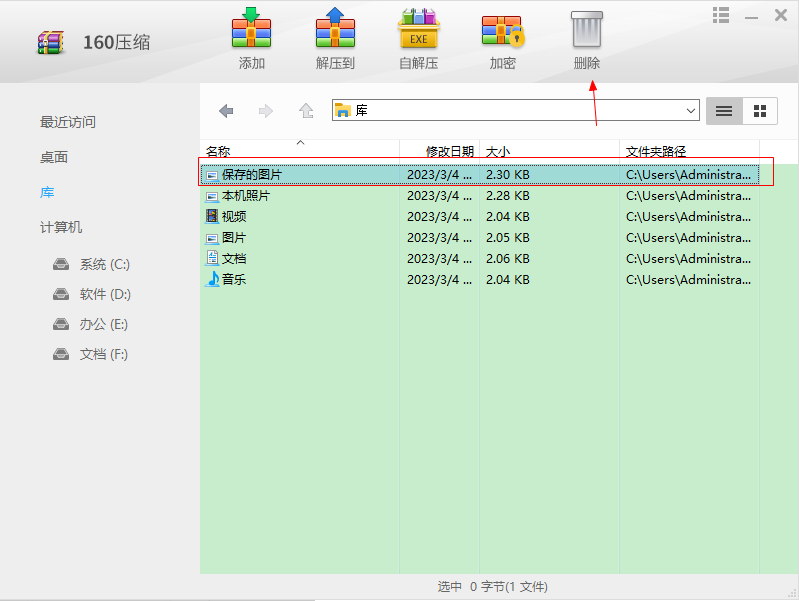The height and width of the screenshot is (601, 799).
Task: Click the status bar 选中 0 字节 text
Action: pyautogui.click(x=492, y=587)
